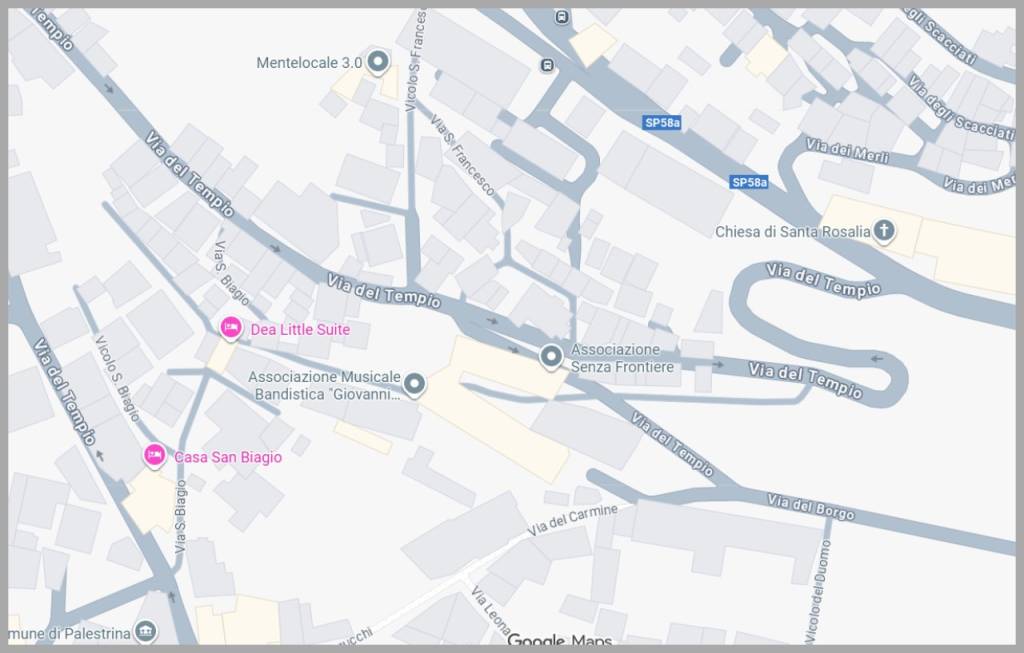Click the Via del Borgo street label
This screenshot has width=1024, height=653.
pyautogui.click(x=810, y=507)
